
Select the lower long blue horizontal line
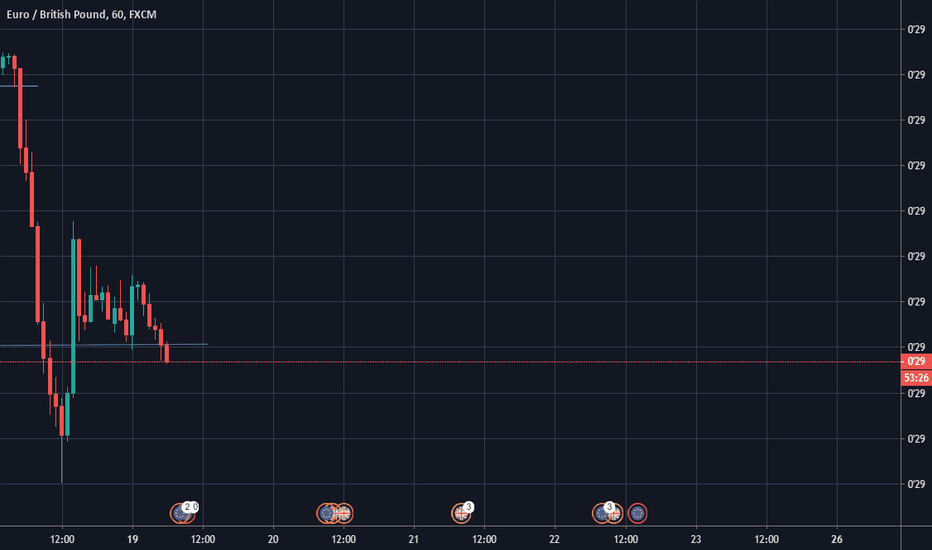tap(104, 345)
